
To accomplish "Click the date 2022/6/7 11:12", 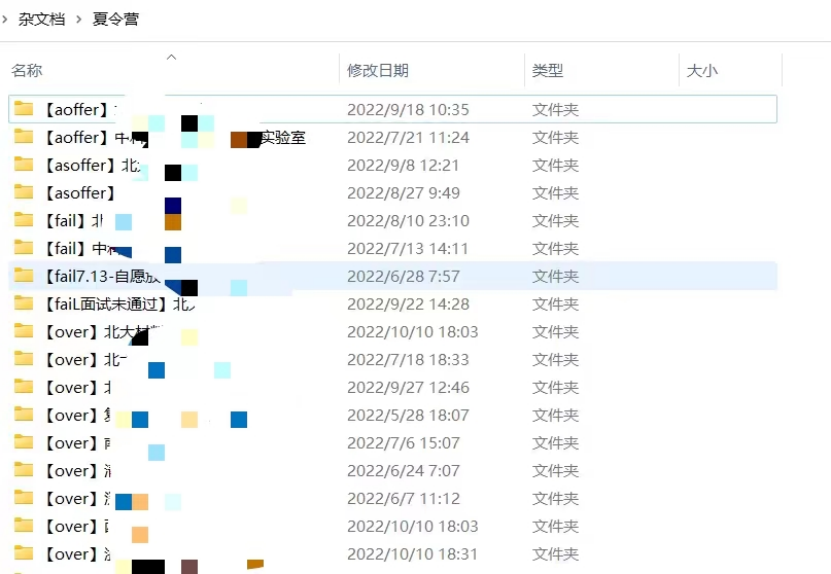I will tap(403, 498).
